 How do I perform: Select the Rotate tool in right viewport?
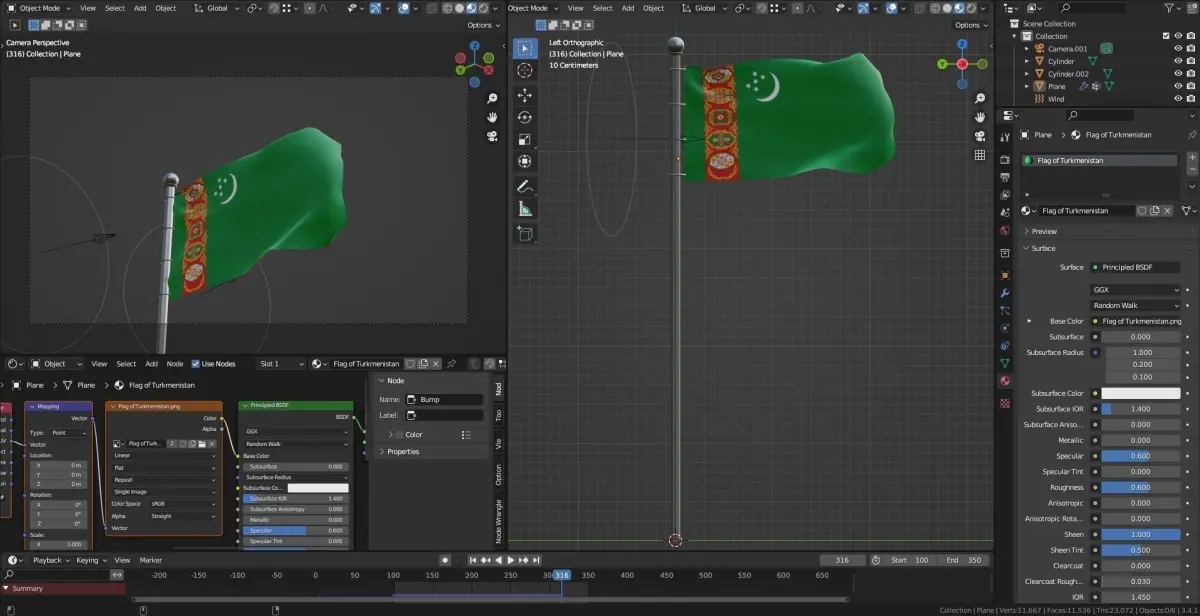tap(525, 117)
